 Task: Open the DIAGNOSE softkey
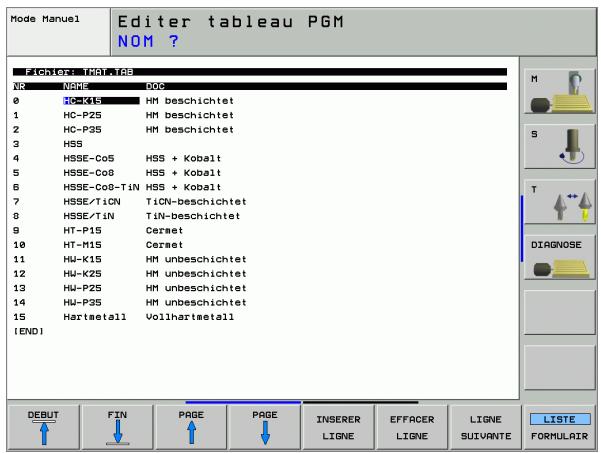[559, 257]
